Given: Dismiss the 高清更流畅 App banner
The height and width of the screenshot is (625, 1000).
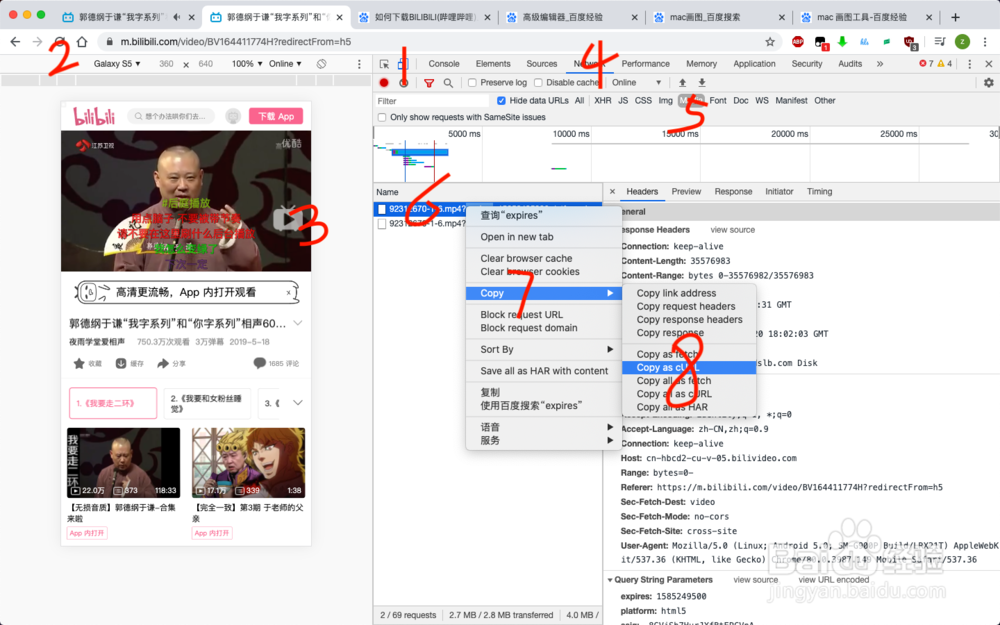Looking at the screenshot, I should click(288, 293).
